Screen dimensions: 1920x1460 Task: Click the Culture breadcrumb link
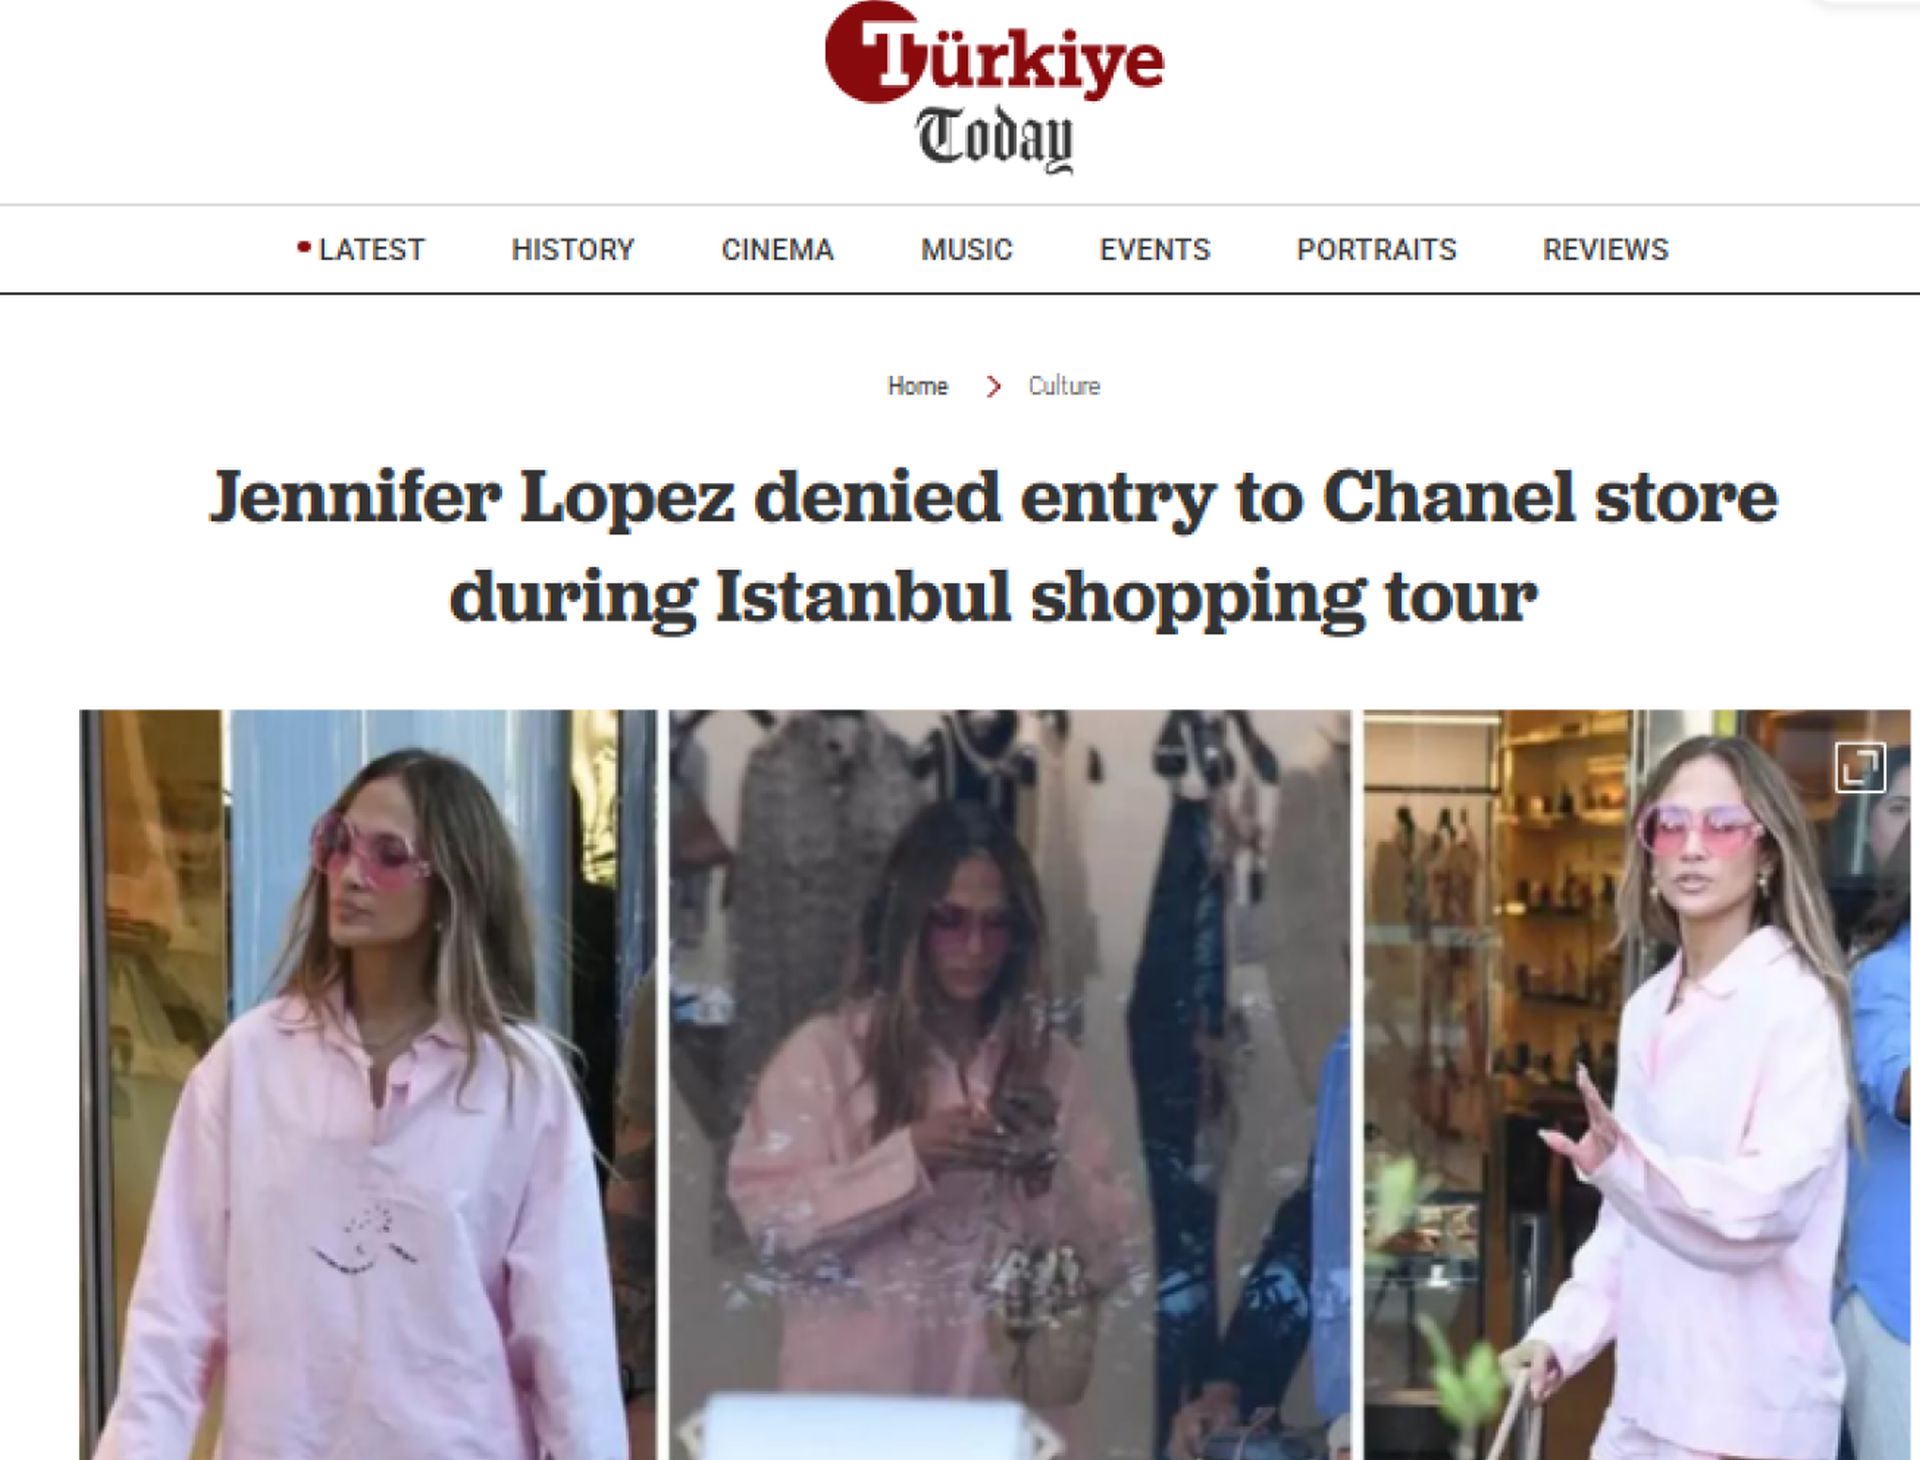pyautogui.click(x=1064, y=386)
